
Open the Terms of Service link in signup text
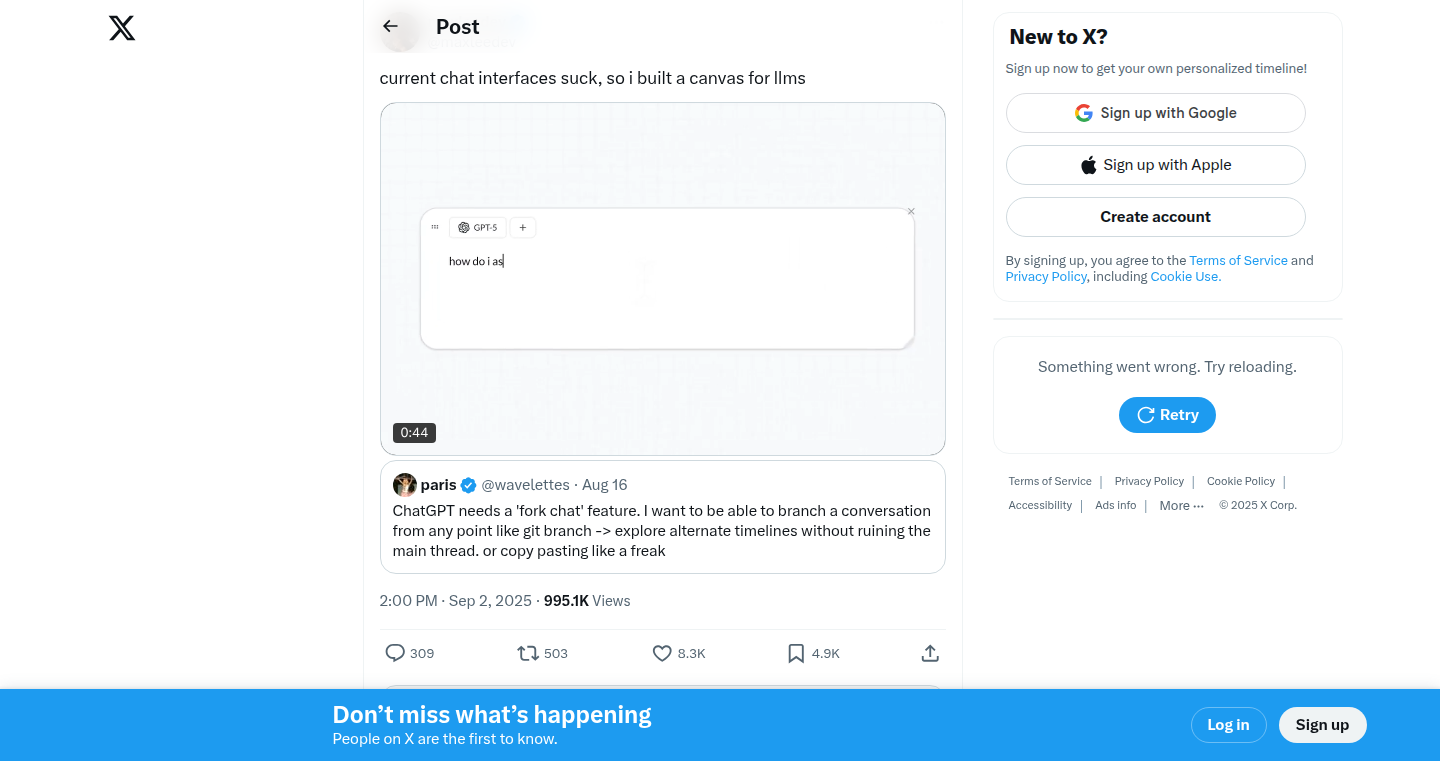(x=1238, y=260)
